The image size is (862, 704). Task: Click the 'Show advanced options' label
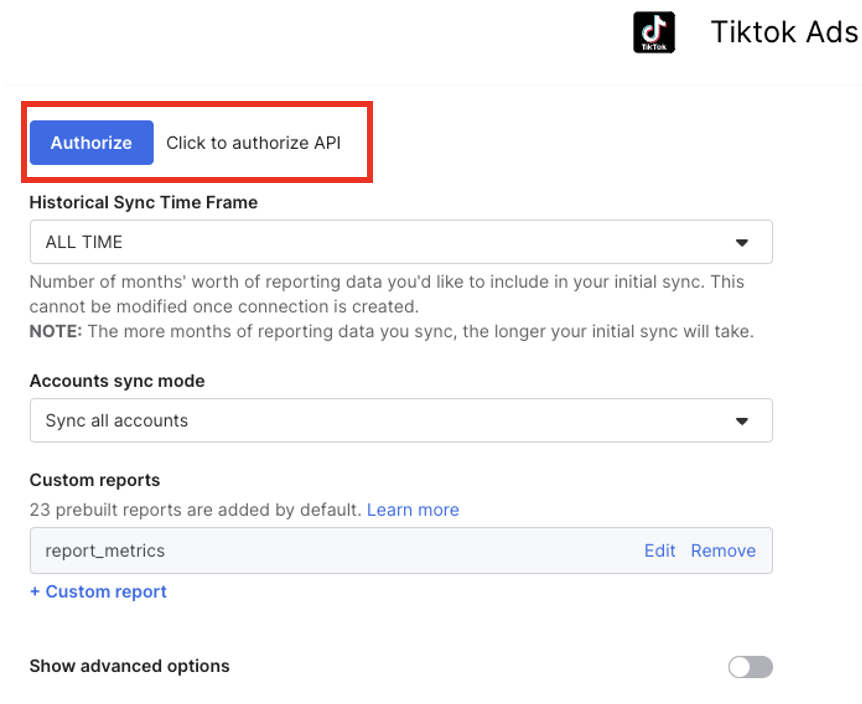point(129,666)
